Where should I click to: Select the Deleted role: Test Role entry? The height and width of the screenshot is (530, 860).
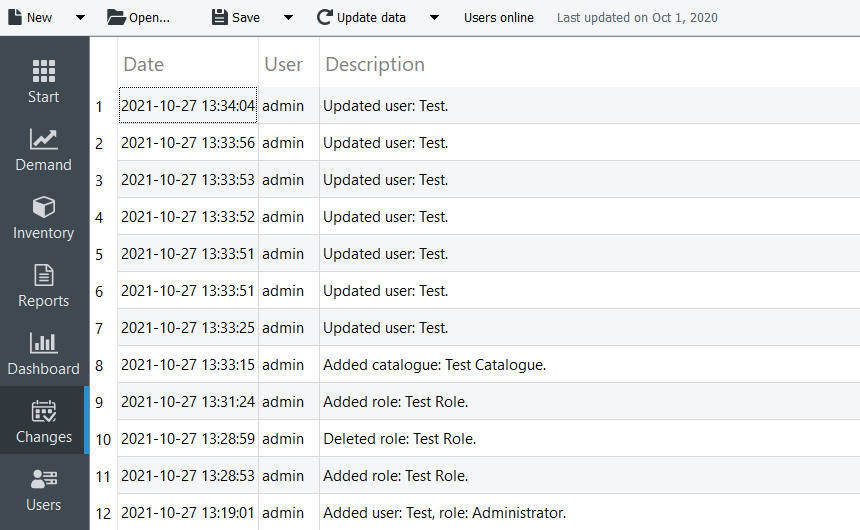click(399, 439)
